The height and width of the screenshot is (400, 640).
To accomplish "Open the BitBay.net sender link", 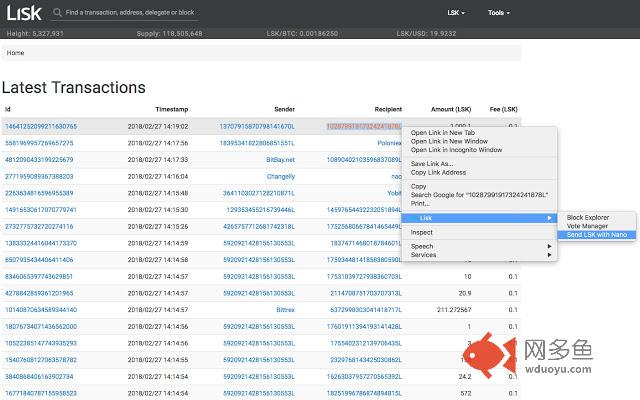I will click(x=280, y=160).
